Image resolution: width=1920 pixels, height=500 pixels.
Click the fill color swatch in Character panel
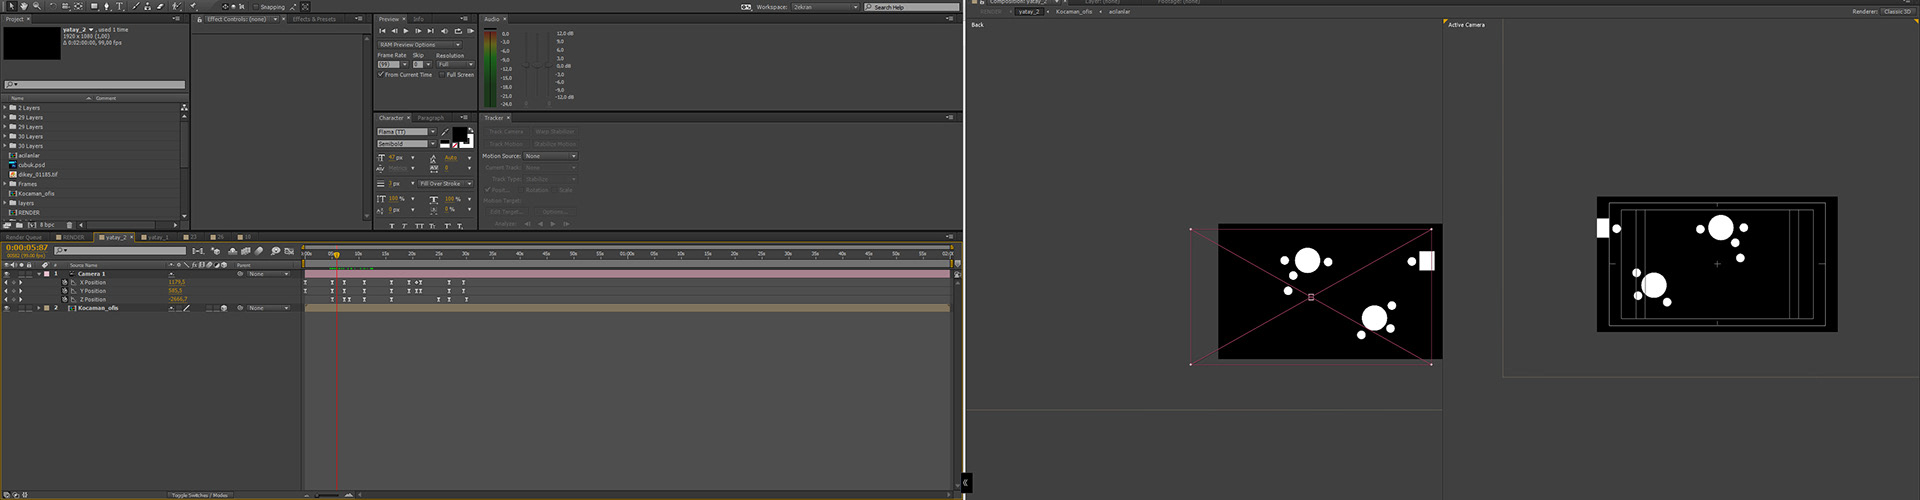[x=459, y=133]
